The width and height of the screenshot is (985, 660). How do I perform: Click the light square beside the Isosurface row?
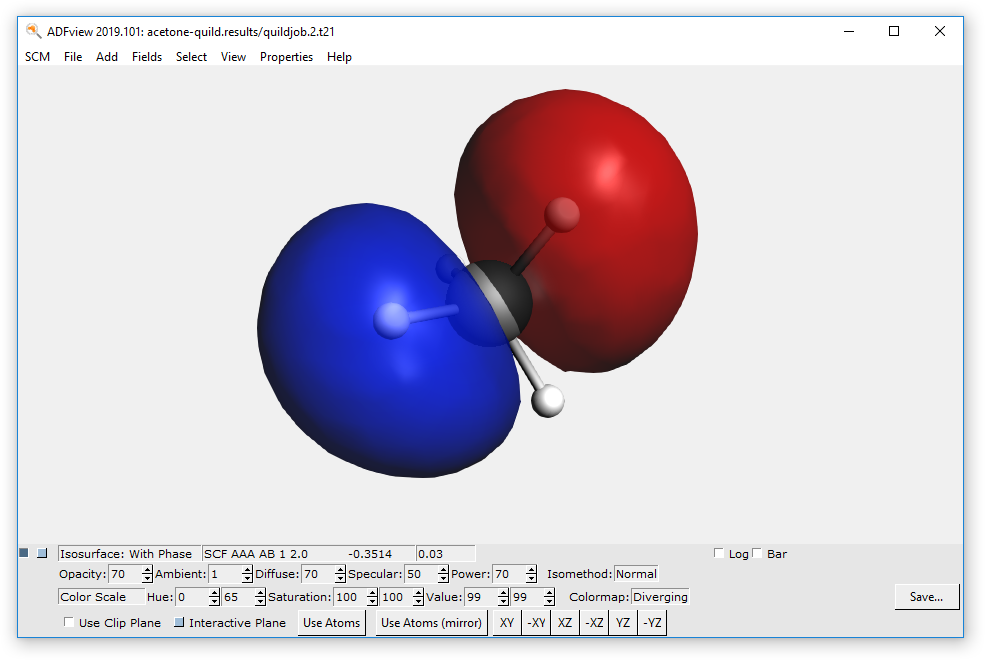(x=42, y=553)
